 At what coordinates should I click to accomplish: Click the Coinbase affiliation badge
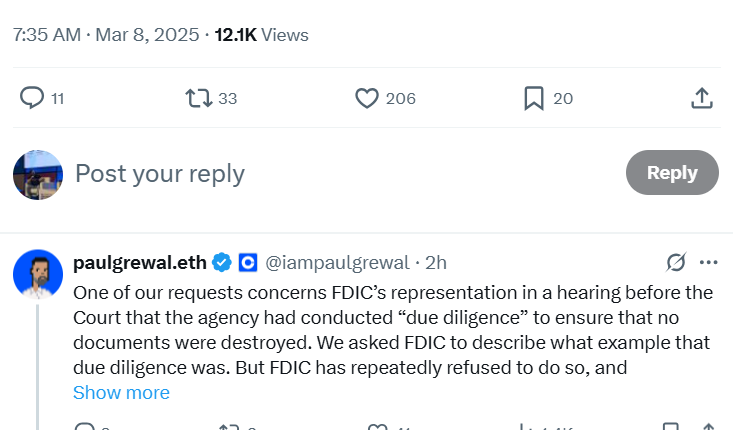pyautogui.click(x=248, y=263)
